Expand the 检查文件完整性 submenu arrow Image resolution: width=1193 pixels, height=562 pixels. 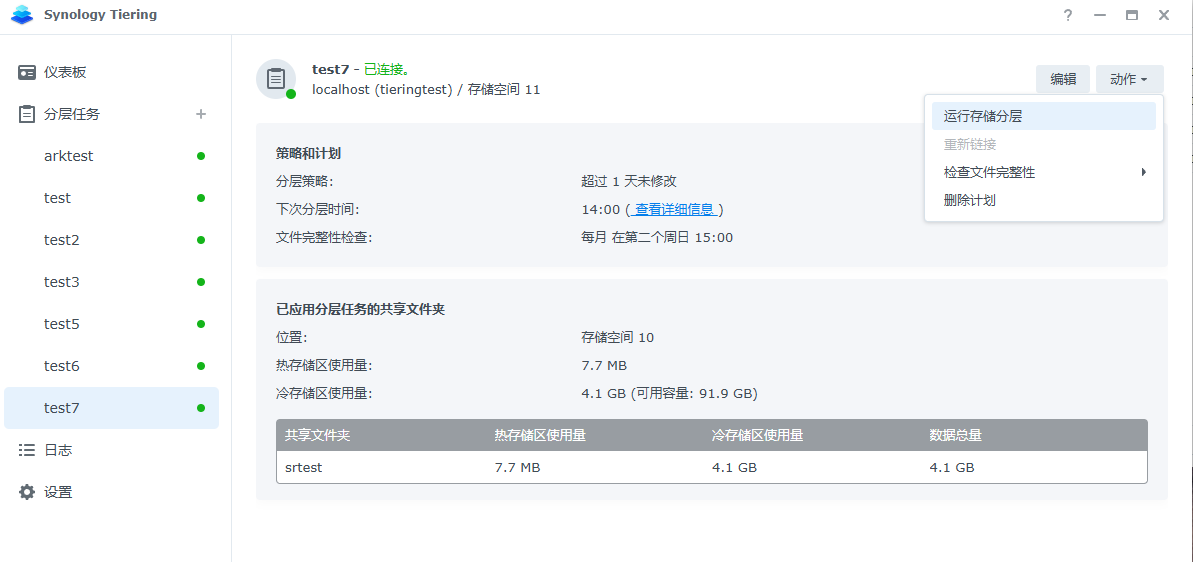point(1143,172)
